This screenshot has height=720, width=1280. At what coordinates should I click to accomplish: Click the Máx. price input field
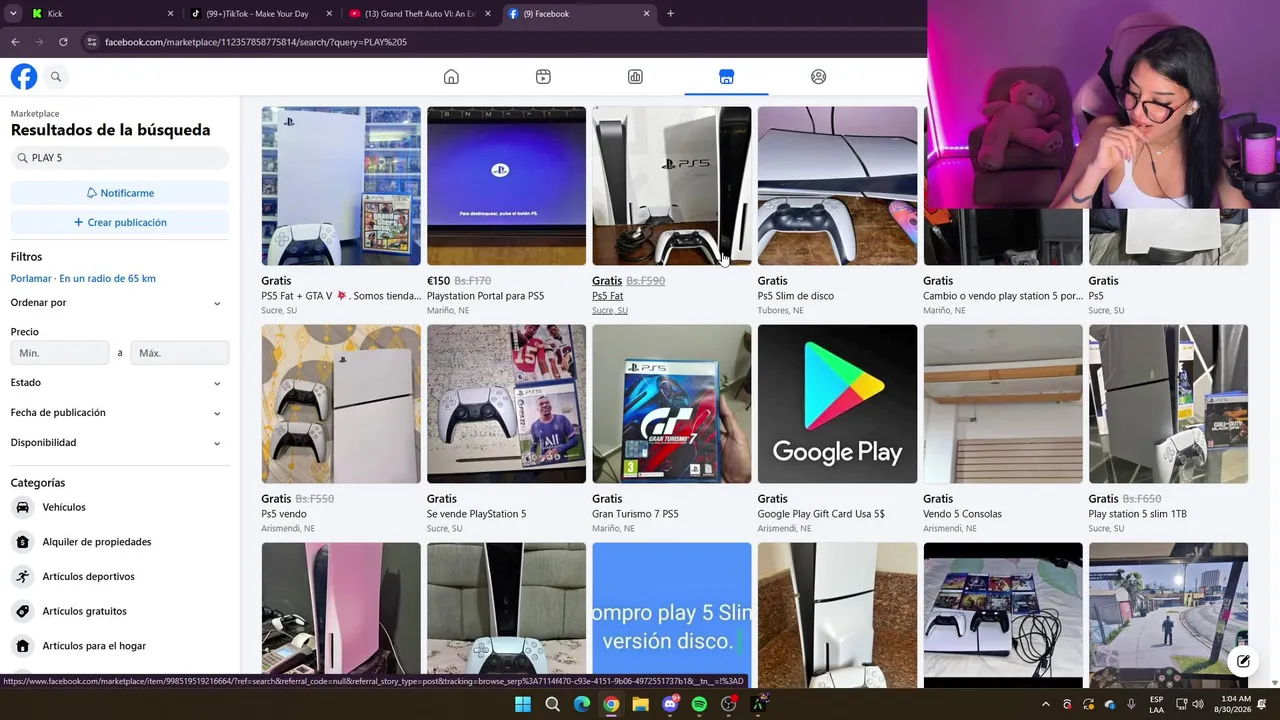180,353
